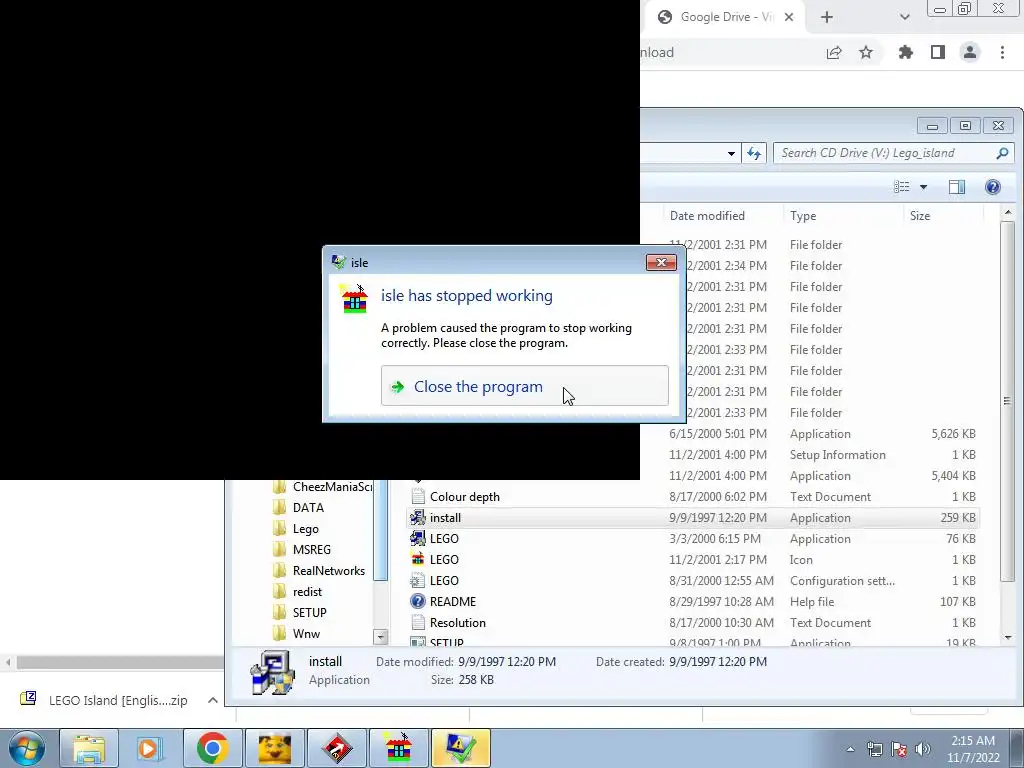The height and width of the screenshot is (768, 1024).
Task: Click the file list scroll down arrow
Action: (1008, 637)
